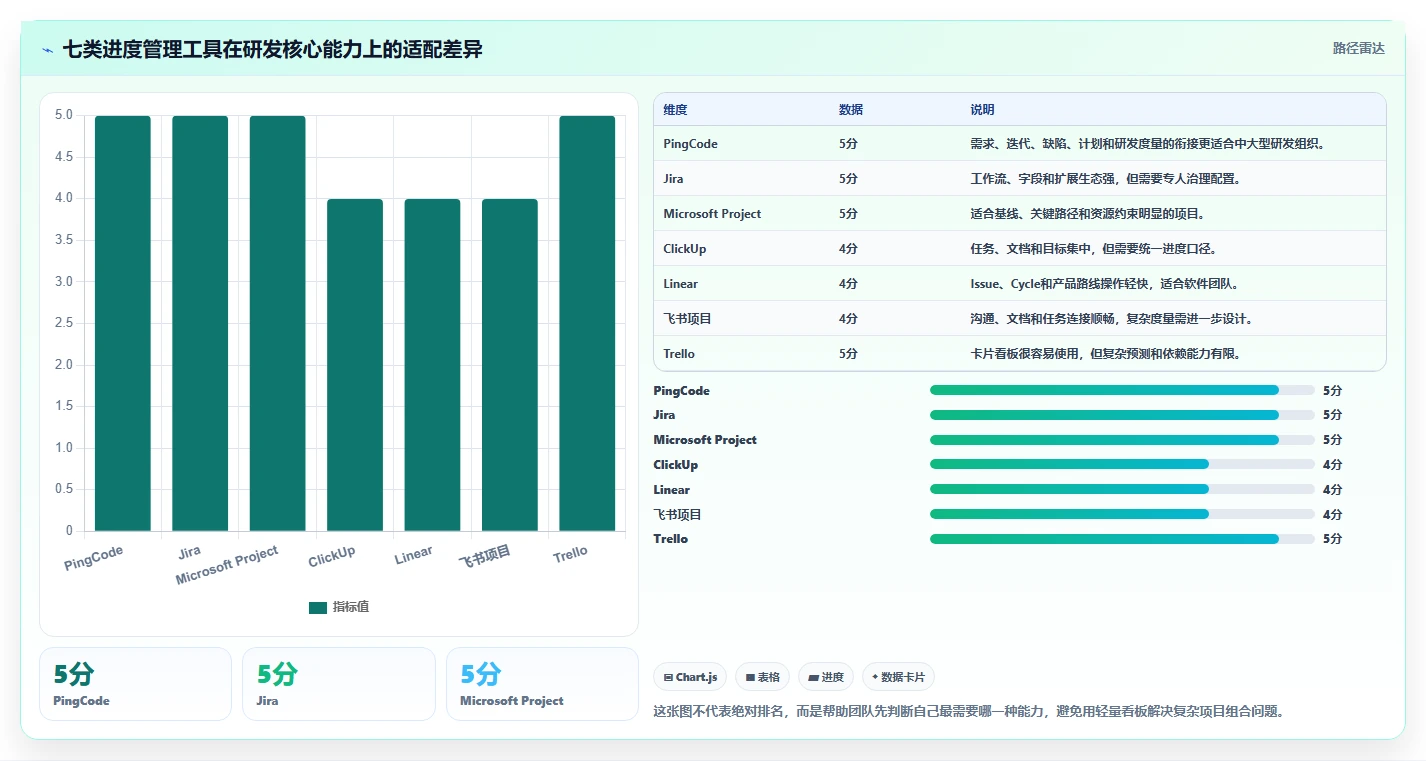Click the Linear progress bar
The height and width of the screenshot is (761, 1426).
point(1122,489)
